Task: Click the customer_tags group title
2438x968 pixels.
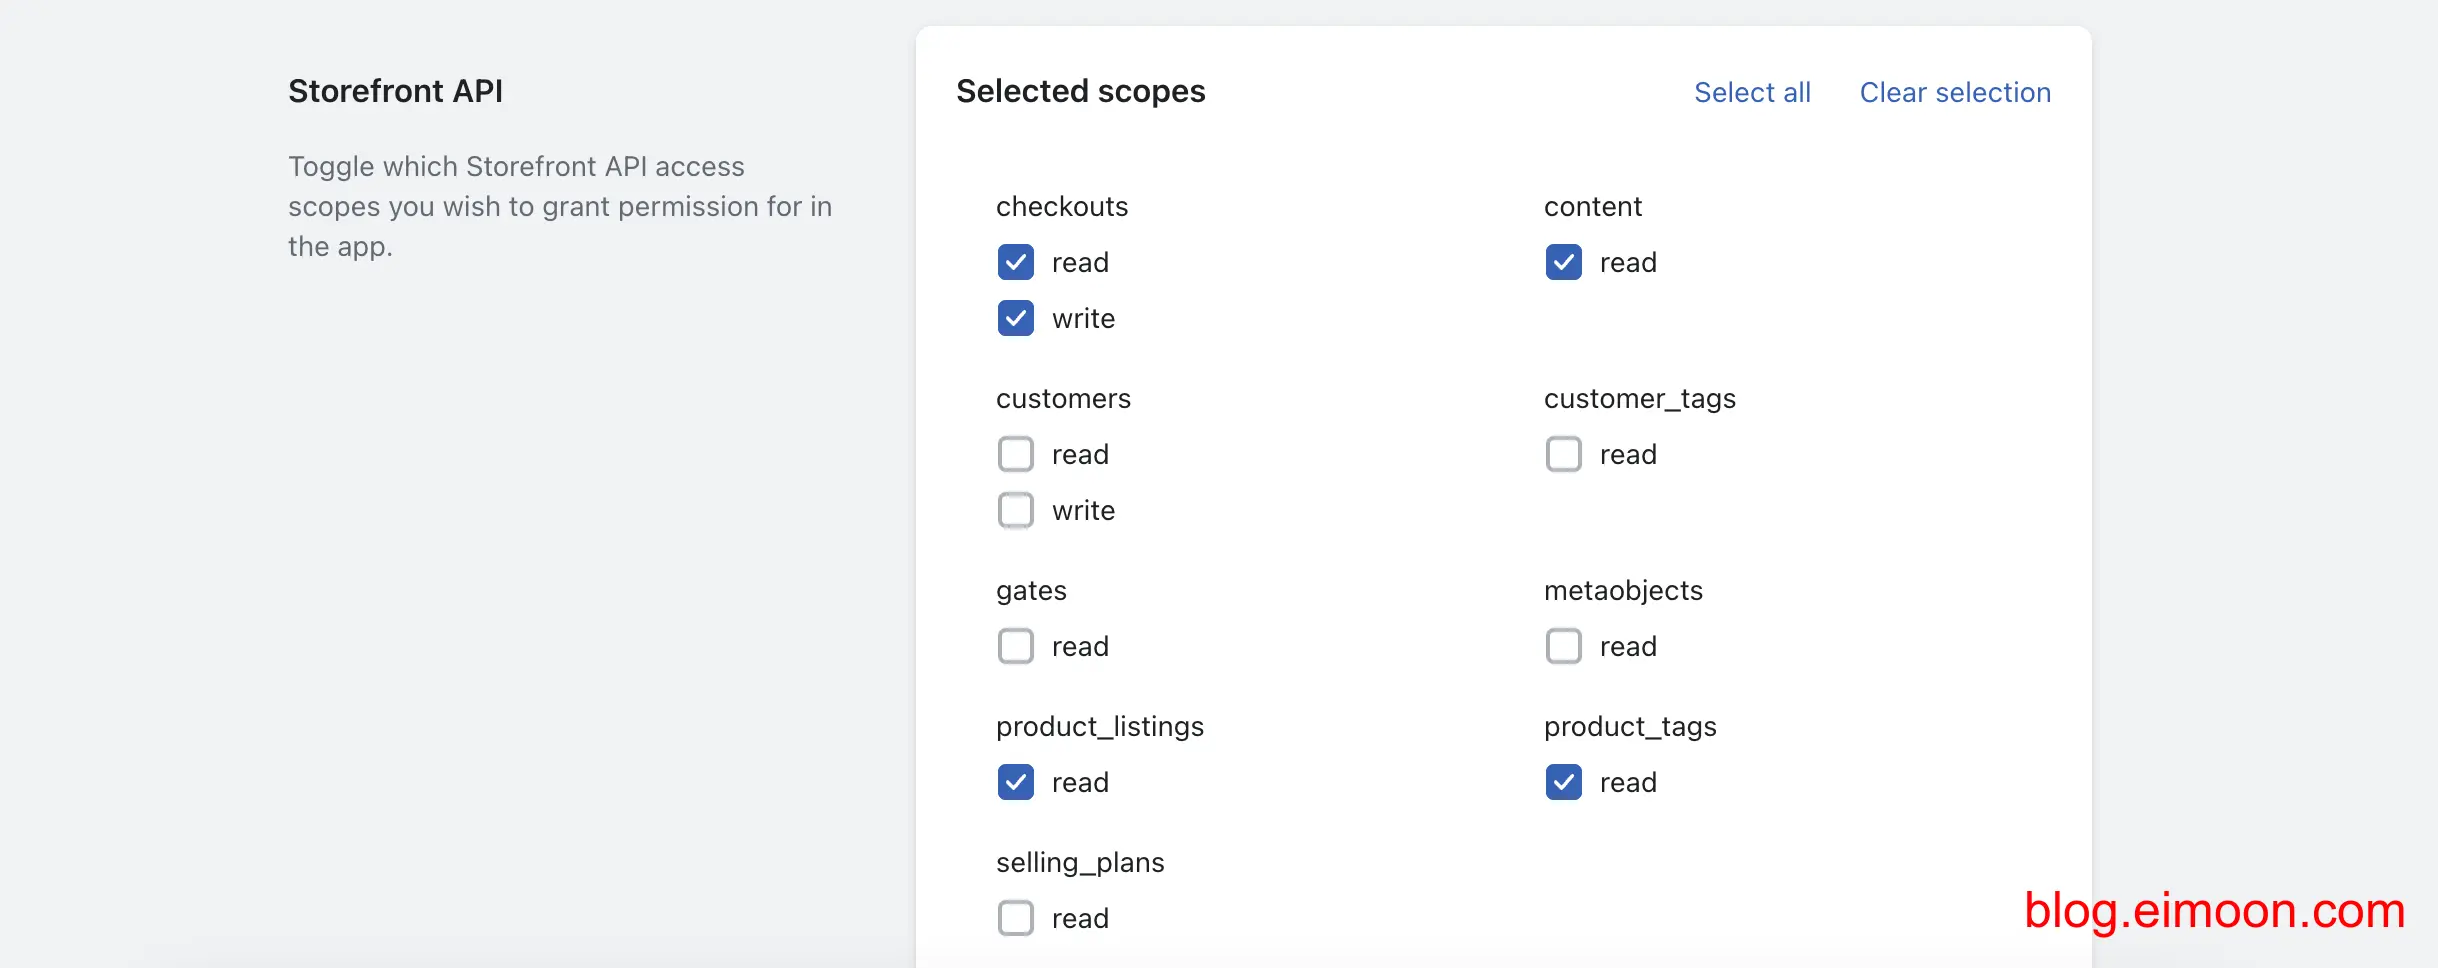Action: [x=1639, y=398]
